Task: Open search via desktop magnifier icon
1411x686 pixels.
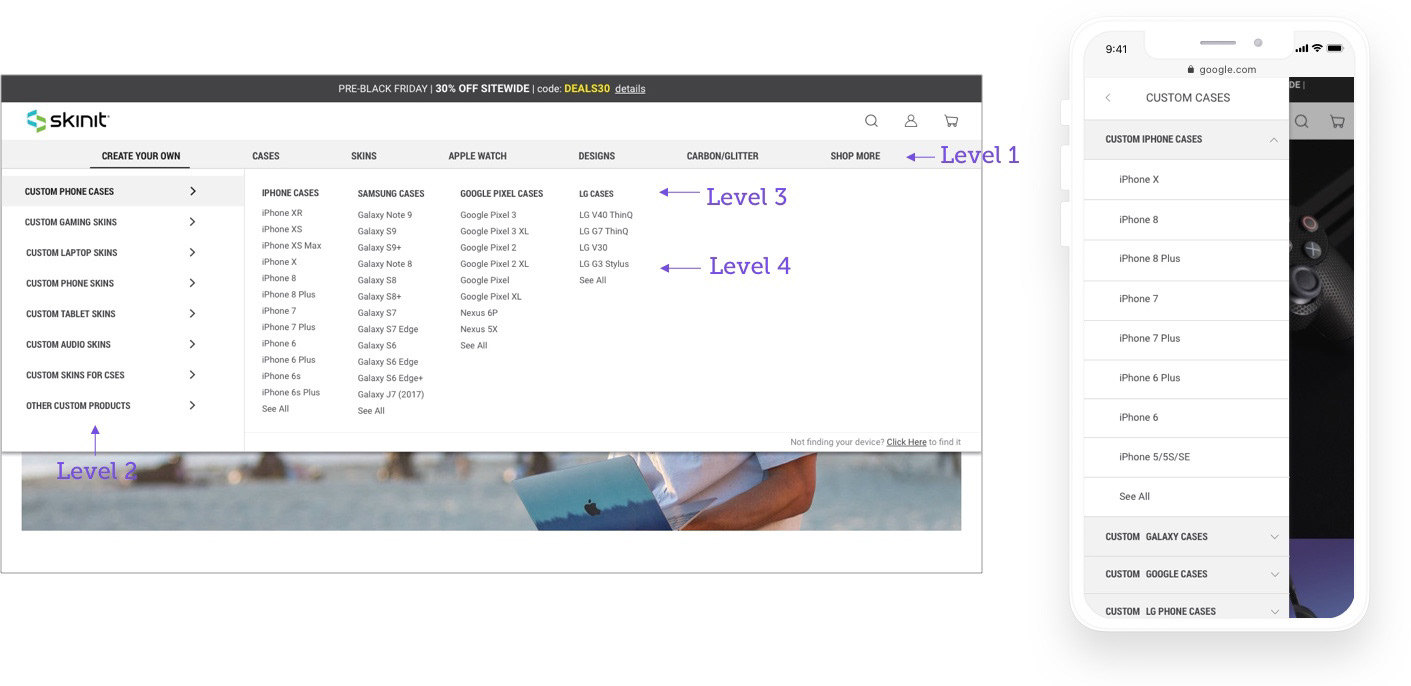Action: pyautogui.click(x=871, y=121)
